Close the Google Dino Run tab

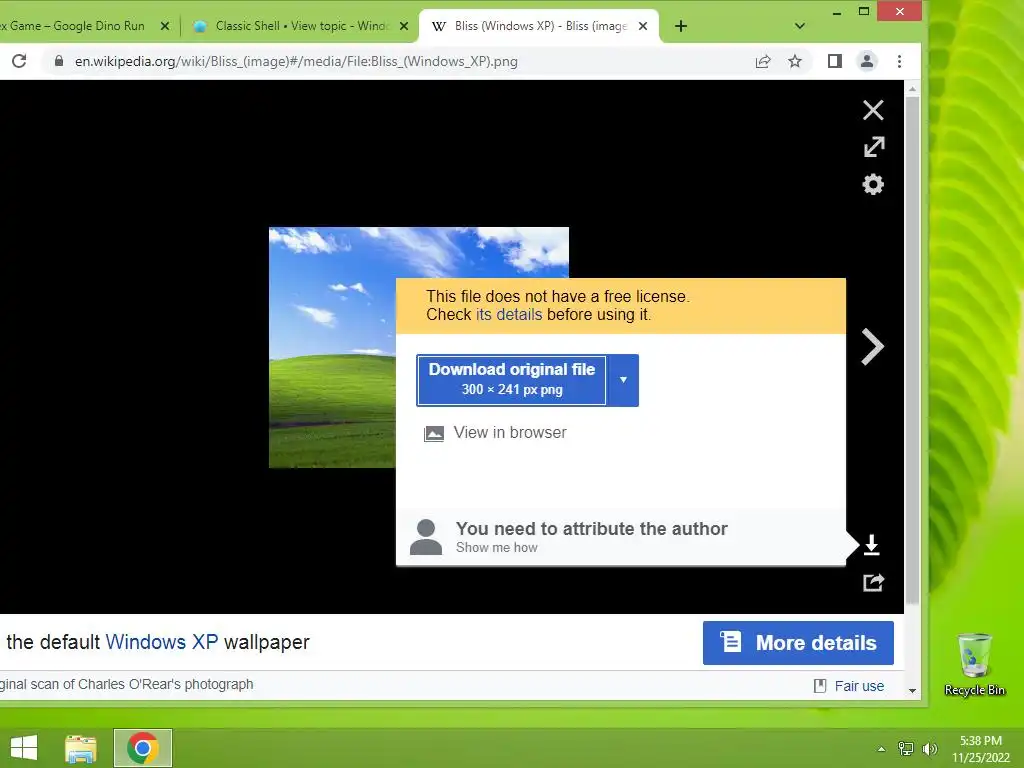(x=165, y=26)
